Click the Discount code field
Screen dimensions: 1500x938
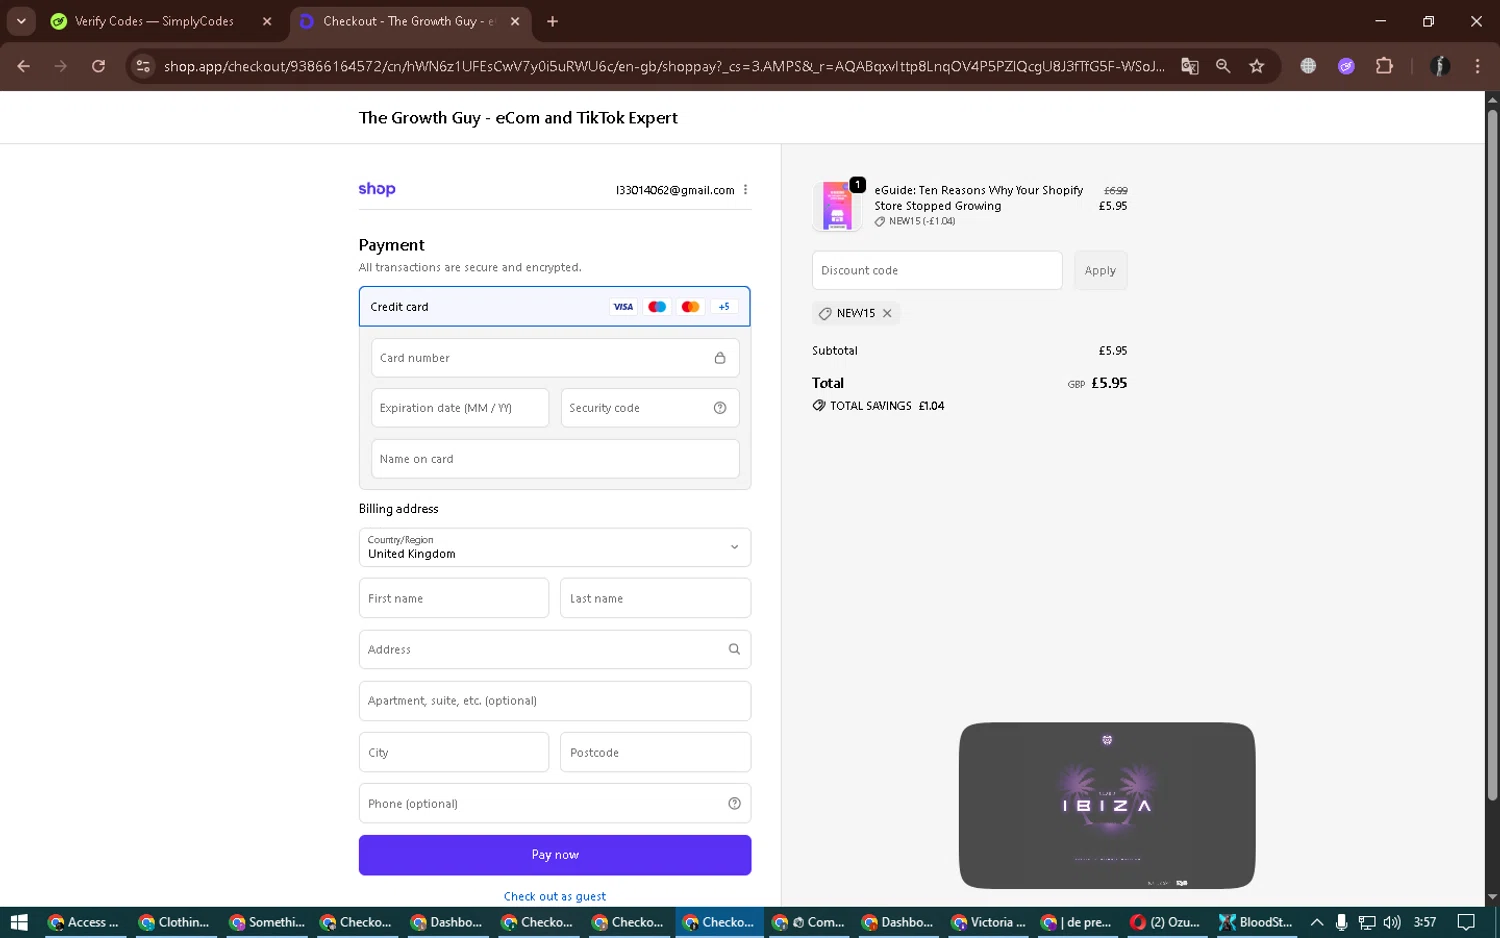[x=937, y=270]
